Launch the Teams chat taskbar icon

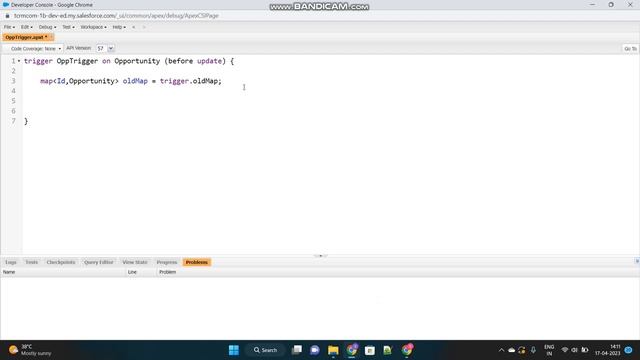(x=315, y=350)
